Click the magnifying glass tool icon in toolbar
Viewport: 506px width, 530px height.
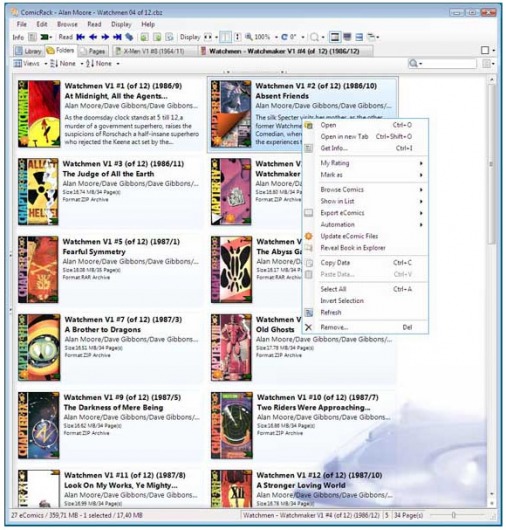(x=314, y=37)
